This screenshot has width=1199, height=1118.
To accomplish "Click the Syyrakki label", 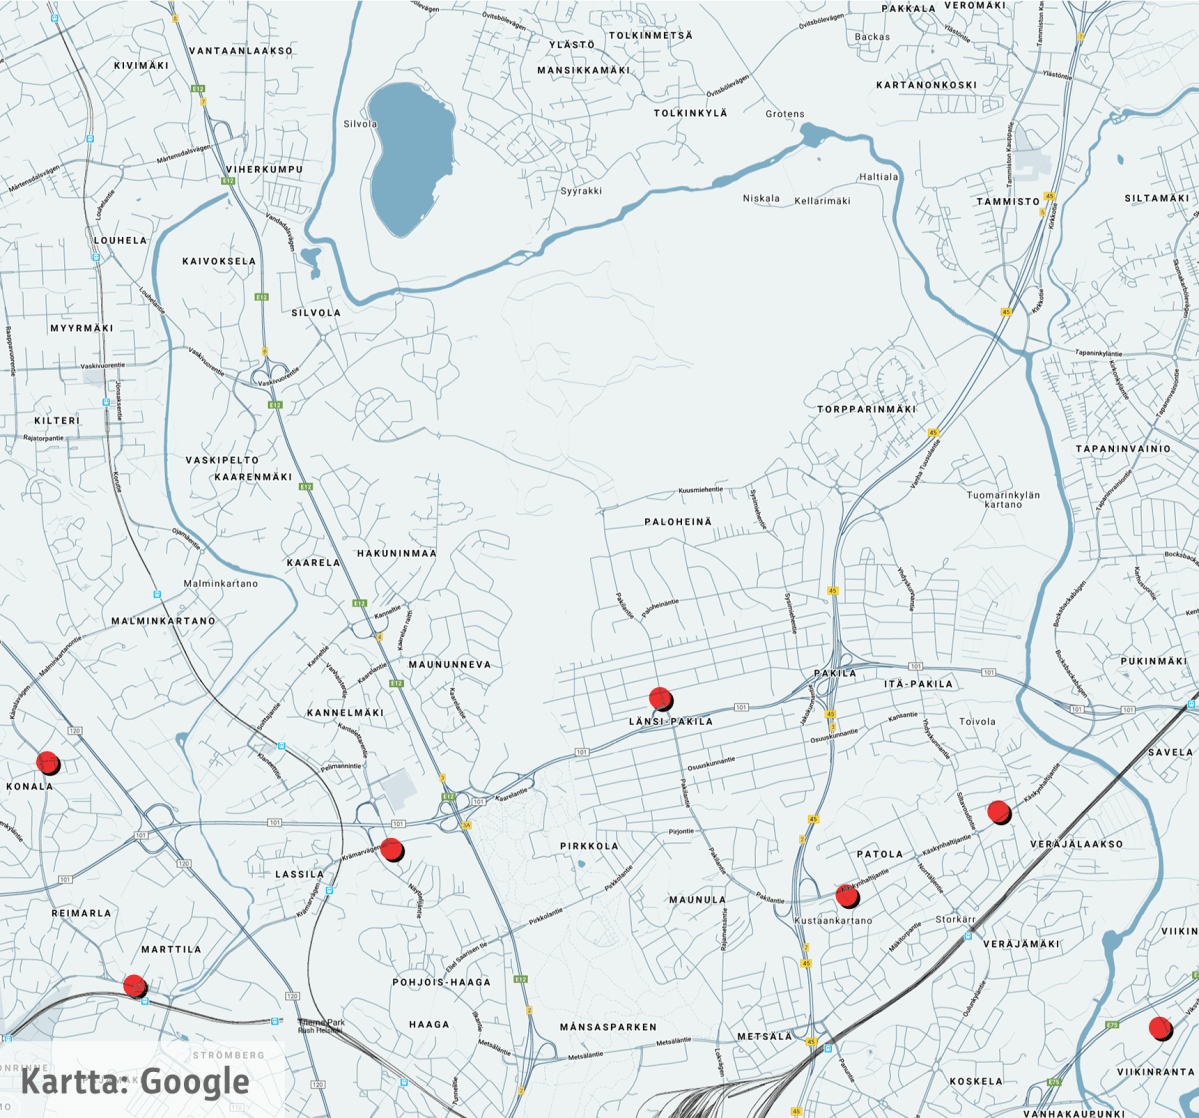I will (581, 191).
